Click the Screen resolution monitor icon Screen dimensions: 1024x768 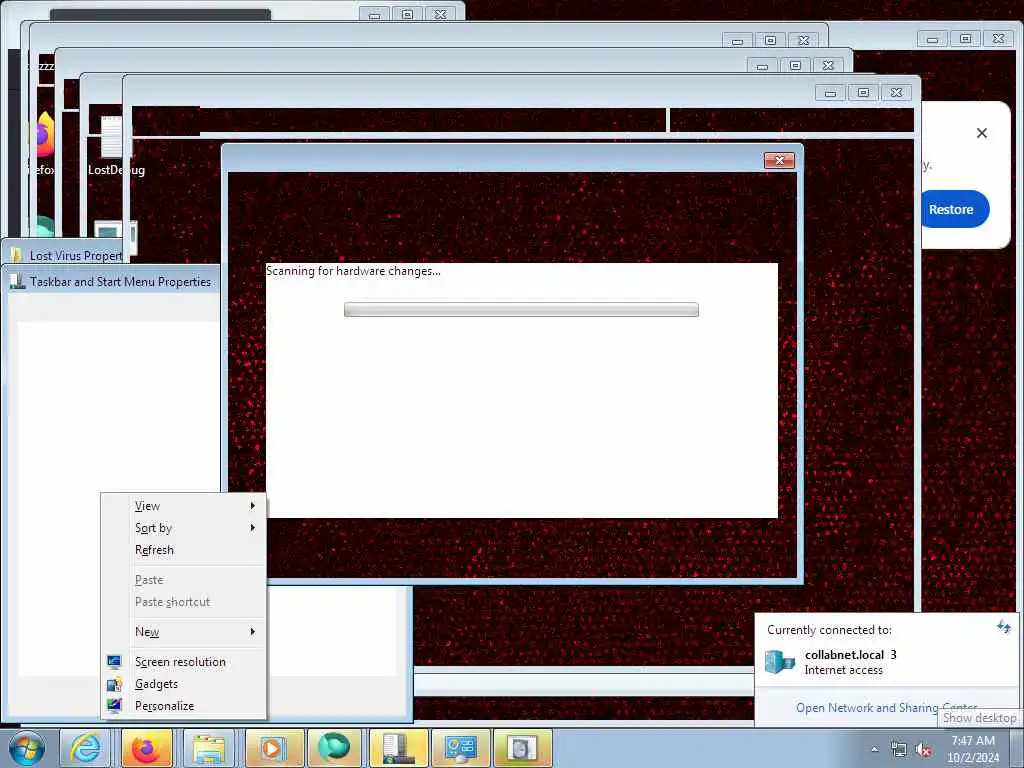pos(114,662)
